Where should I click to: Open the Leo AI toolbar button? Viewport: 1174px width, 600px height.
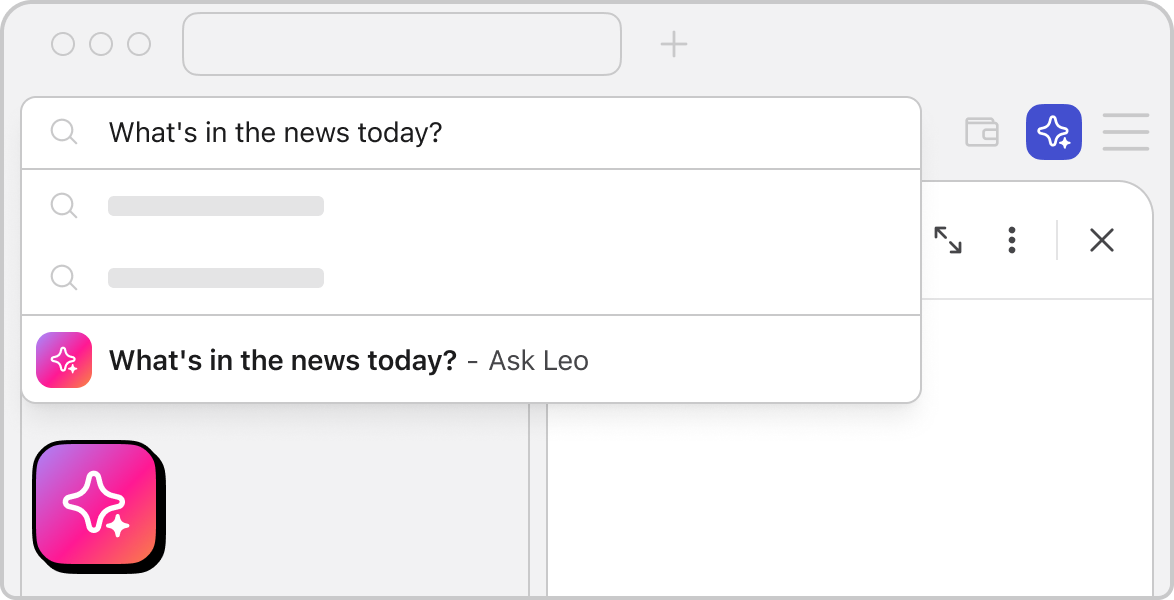(1054, 132)
